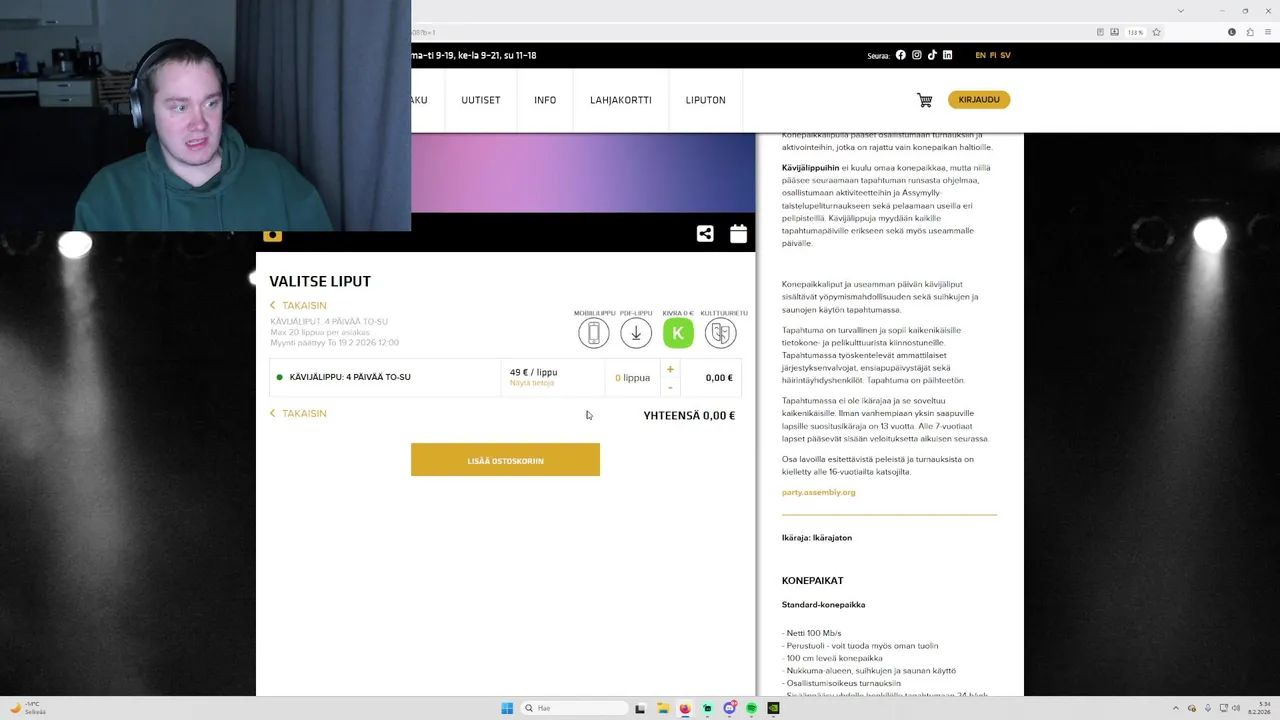The image size is (1280, 720).
Task: Click the Näytä tiedot link under price
Action: [x=532, y=383]
